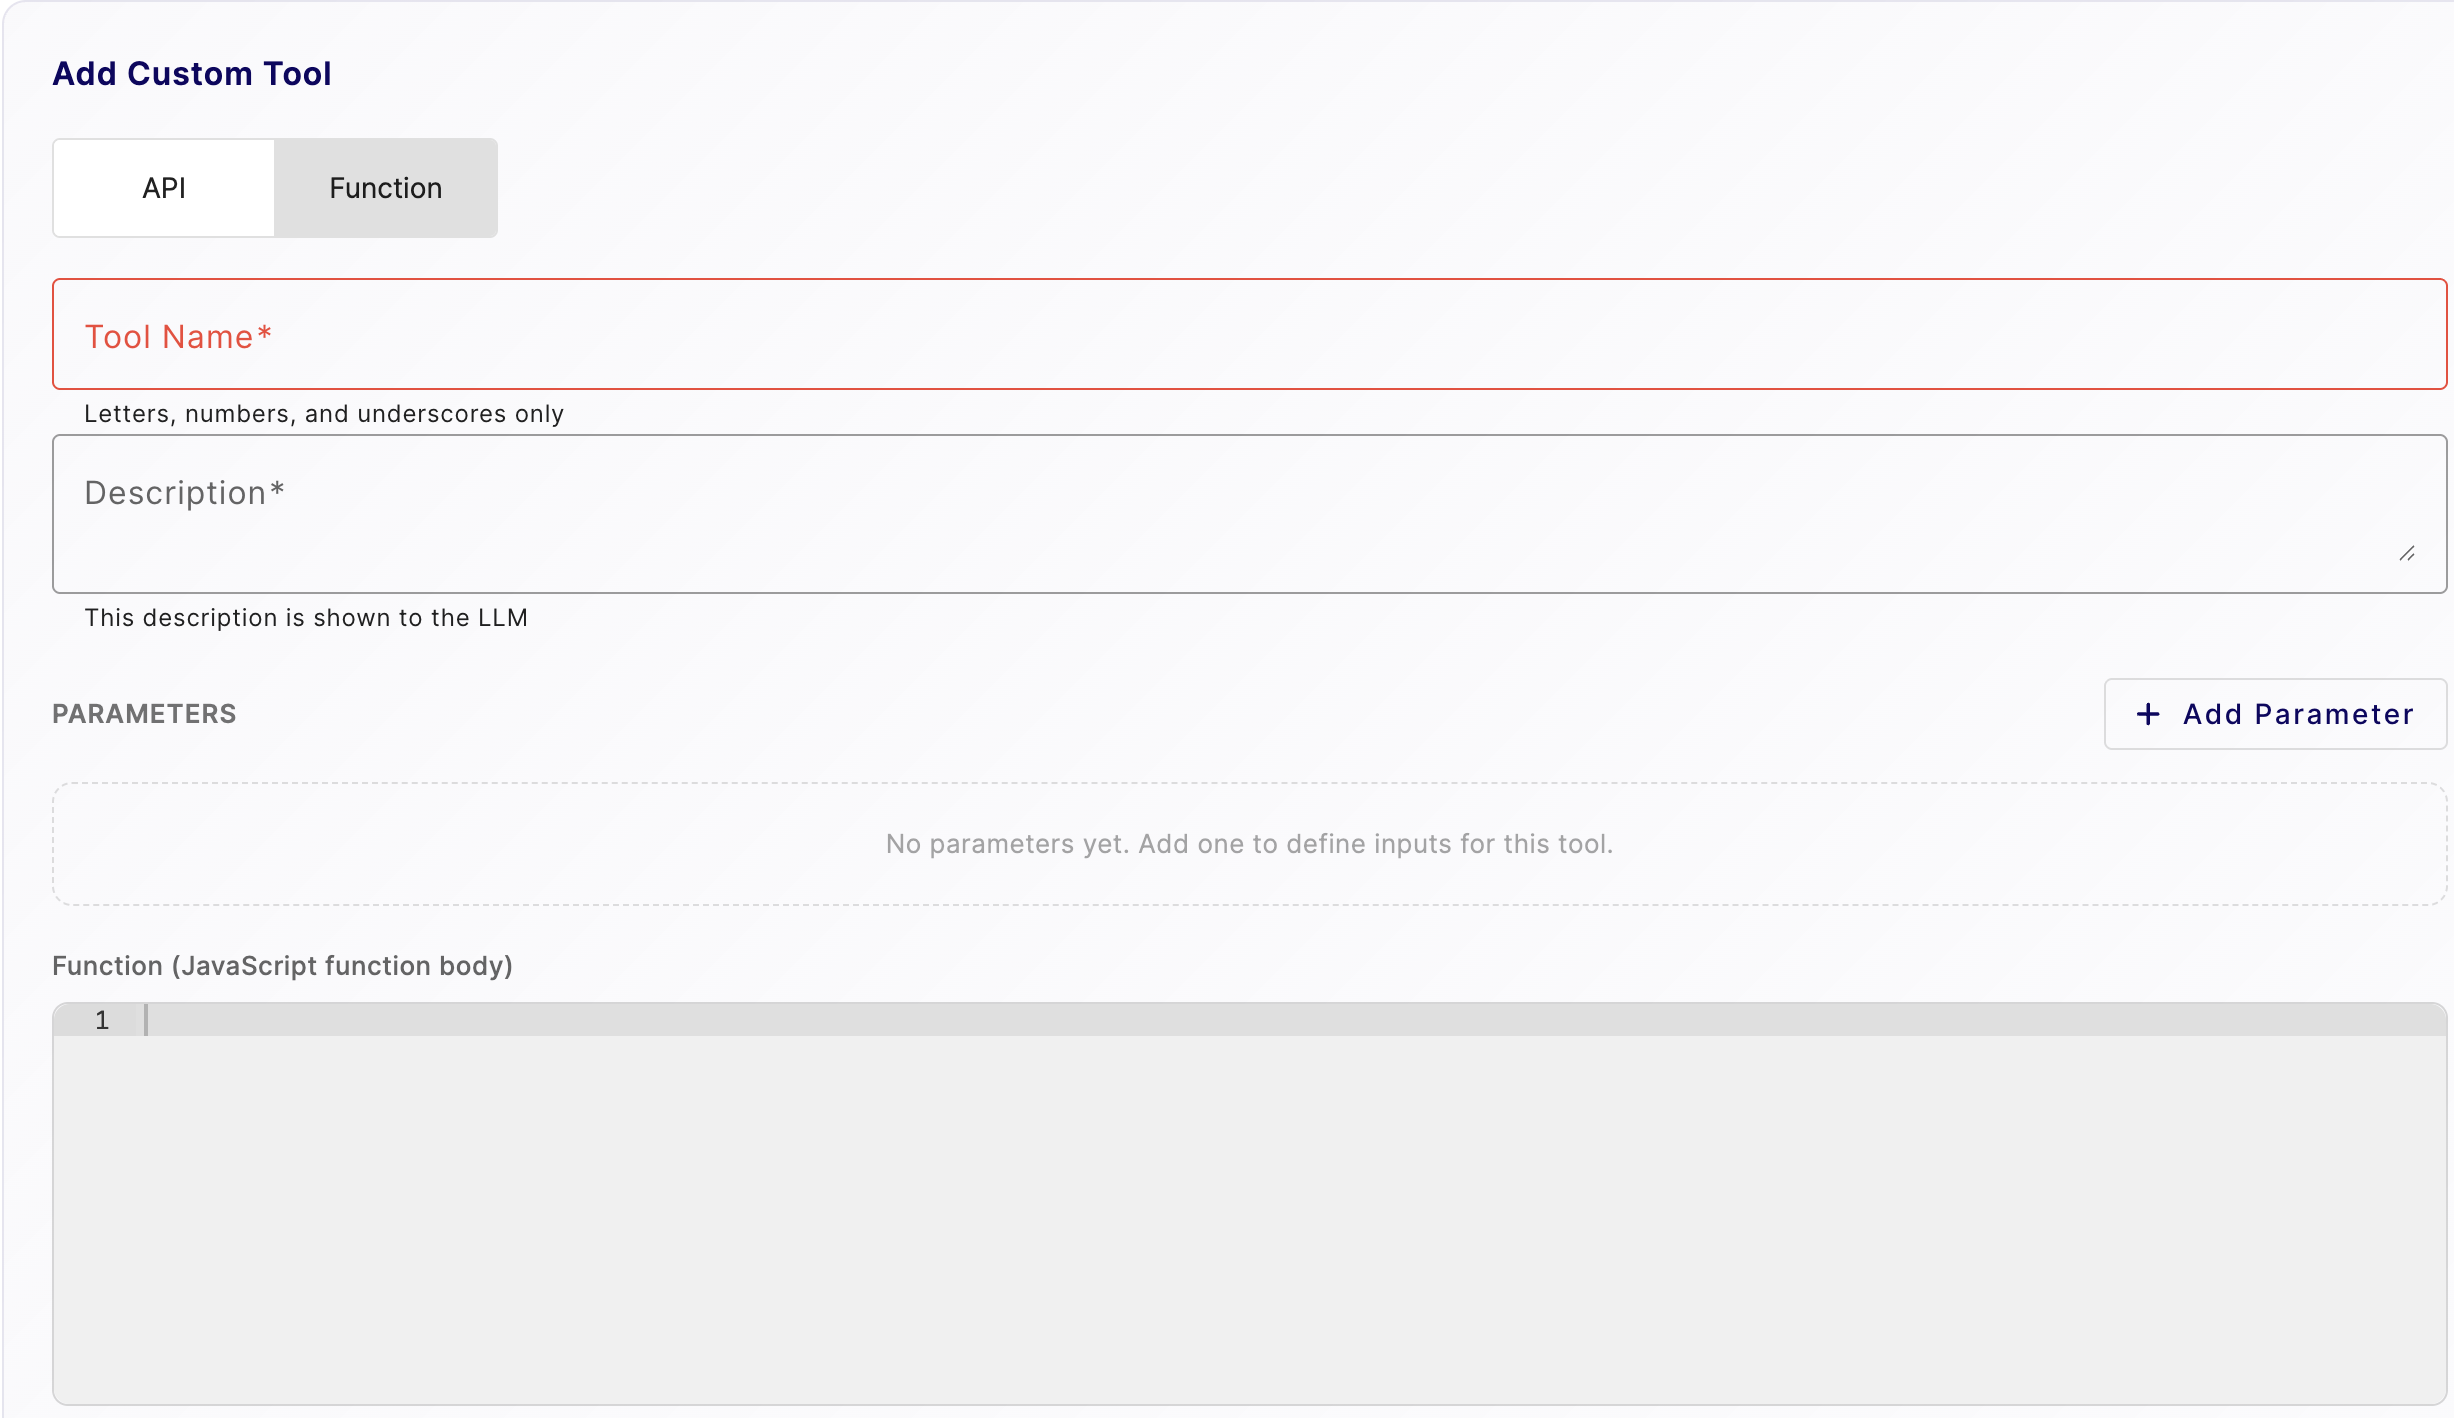This screenshot has width=2454, height=1418.
Task: Click line number 1 in the gutter
Action: coord(101,1020)
